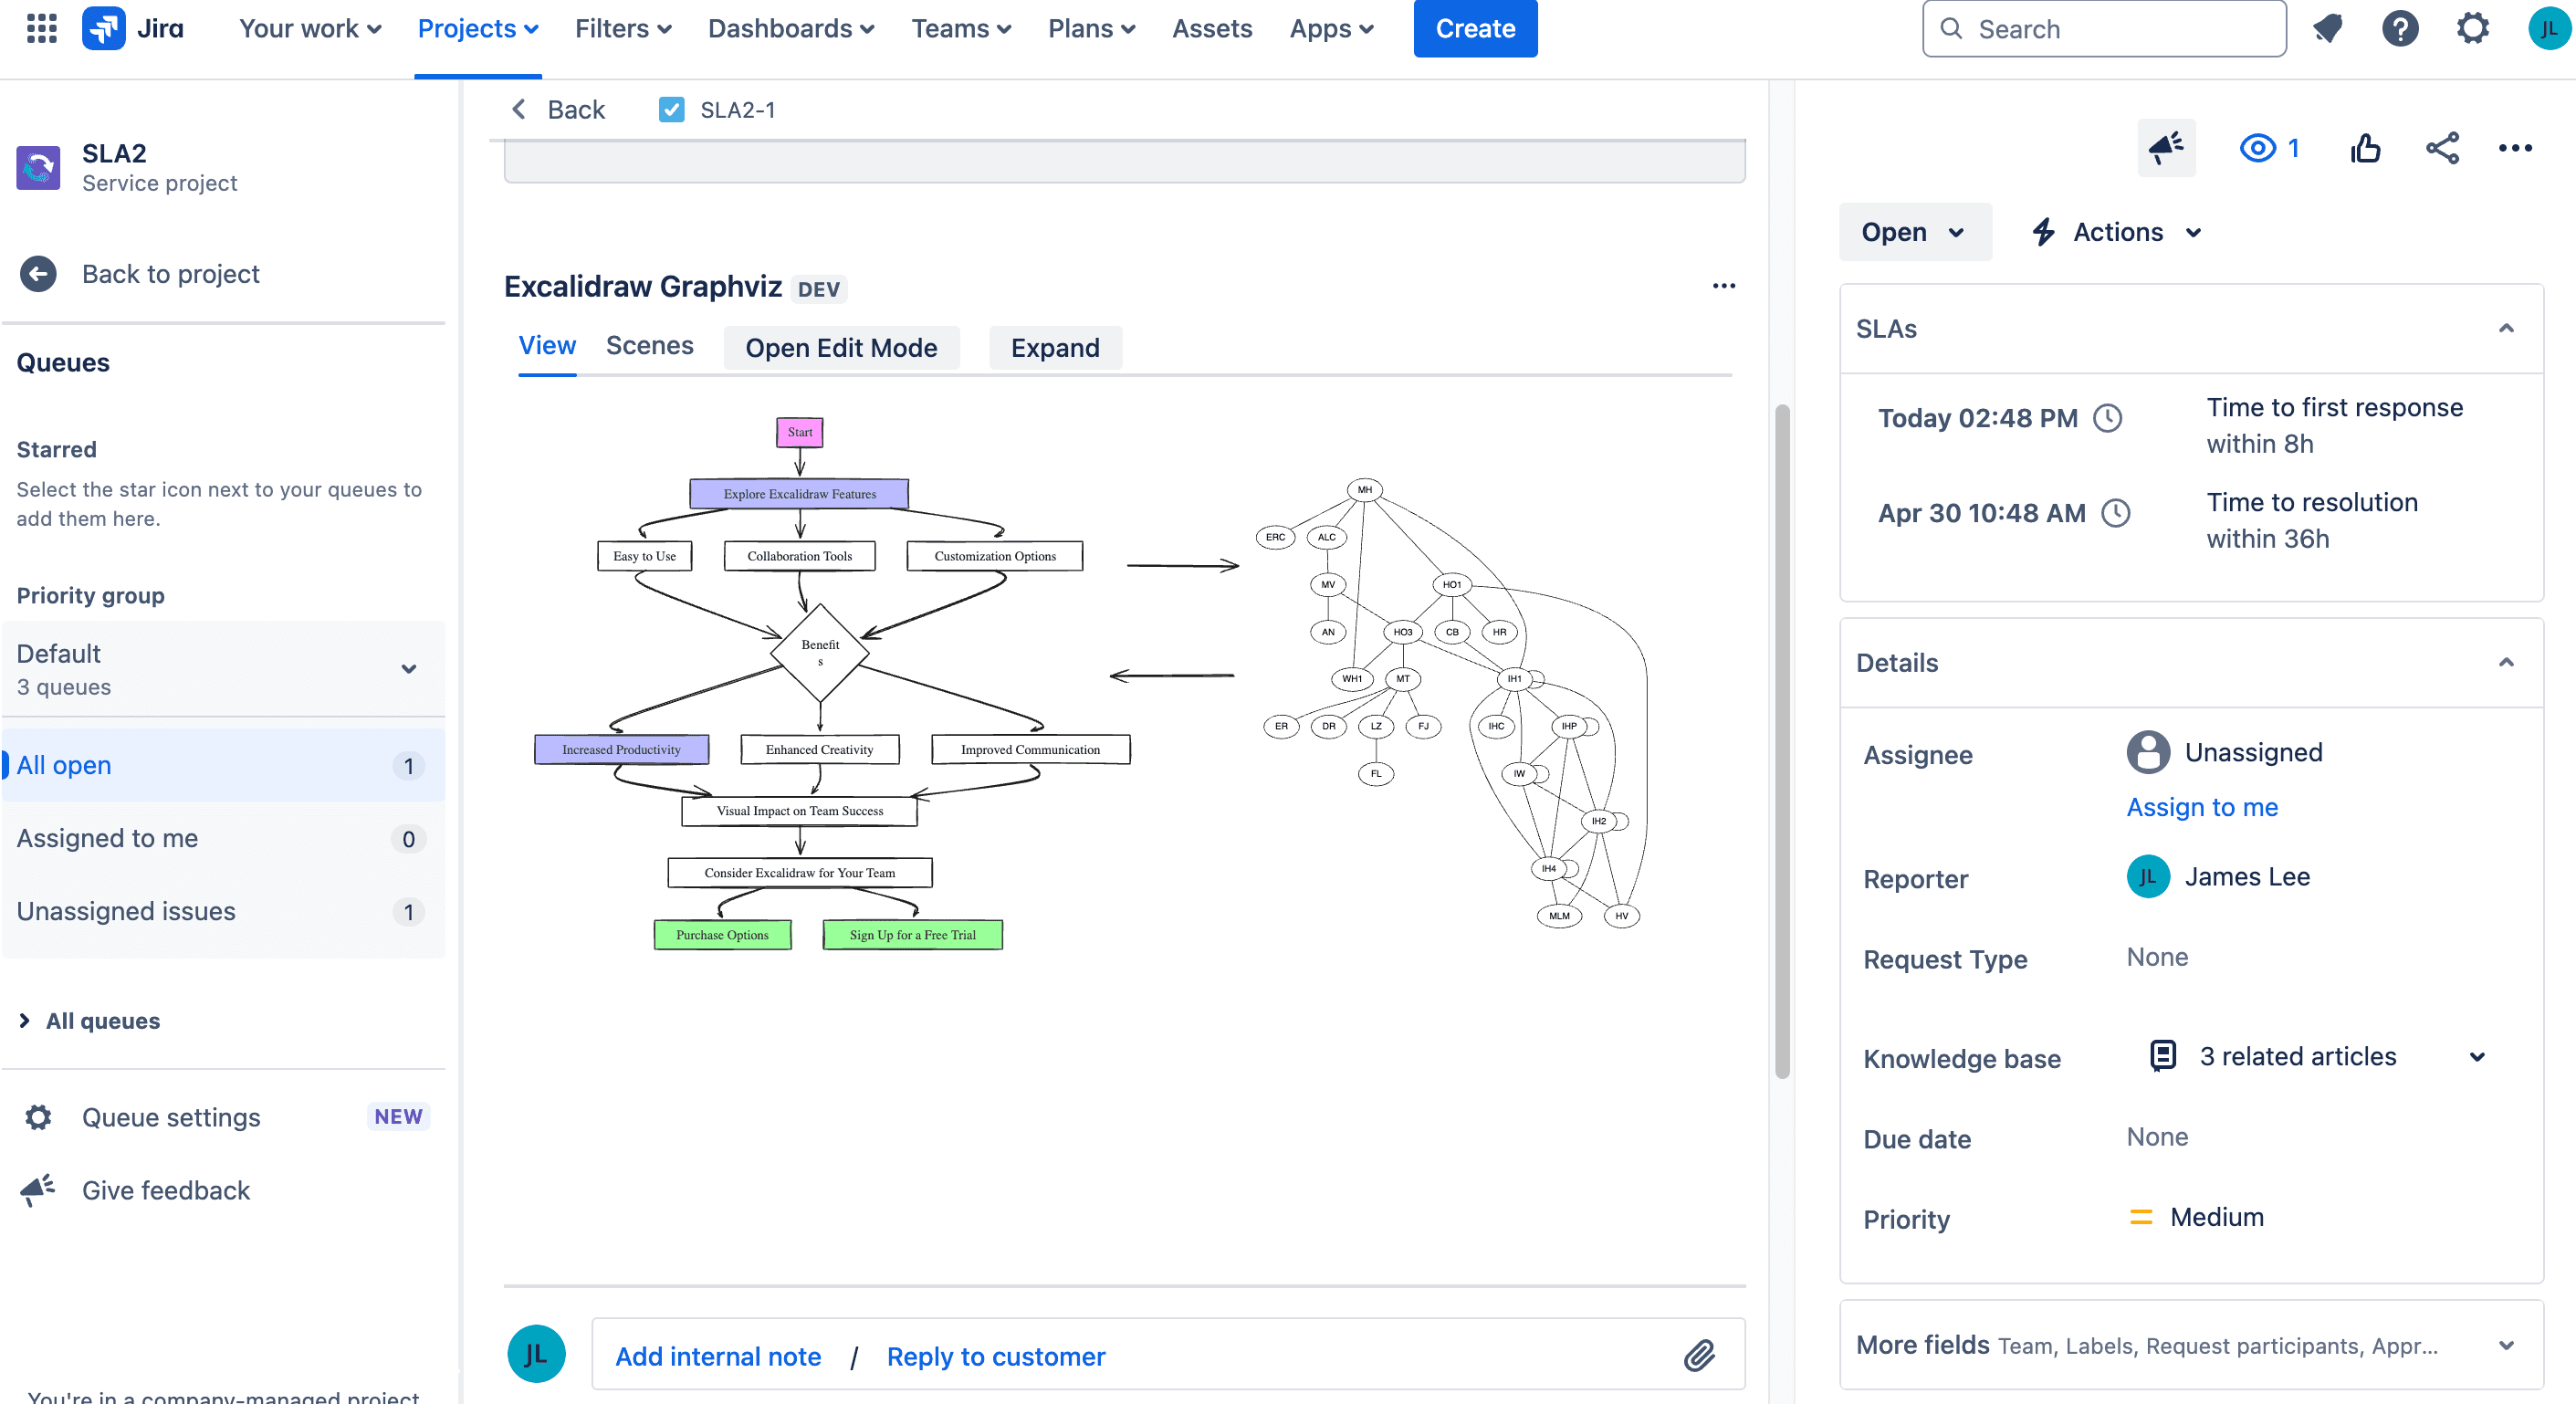2576x1404 pixels.
Task: Click the JL avatar beside comment box
Action: pos(536,1354)
